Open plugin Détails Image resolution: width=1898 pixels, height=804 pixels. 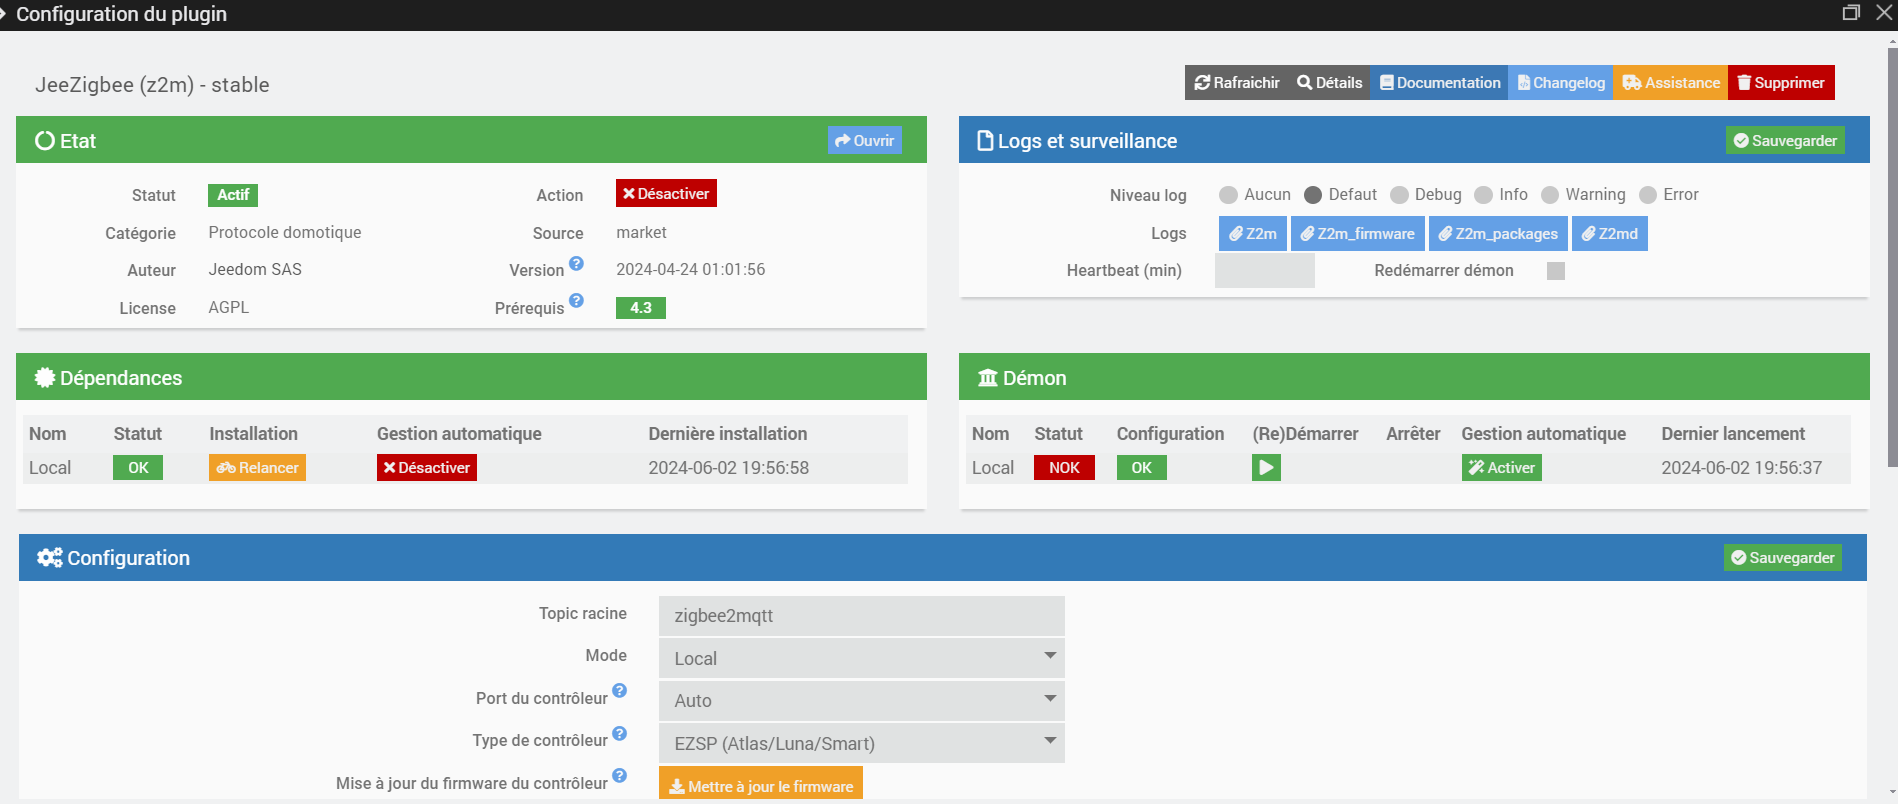point(1329,83)
